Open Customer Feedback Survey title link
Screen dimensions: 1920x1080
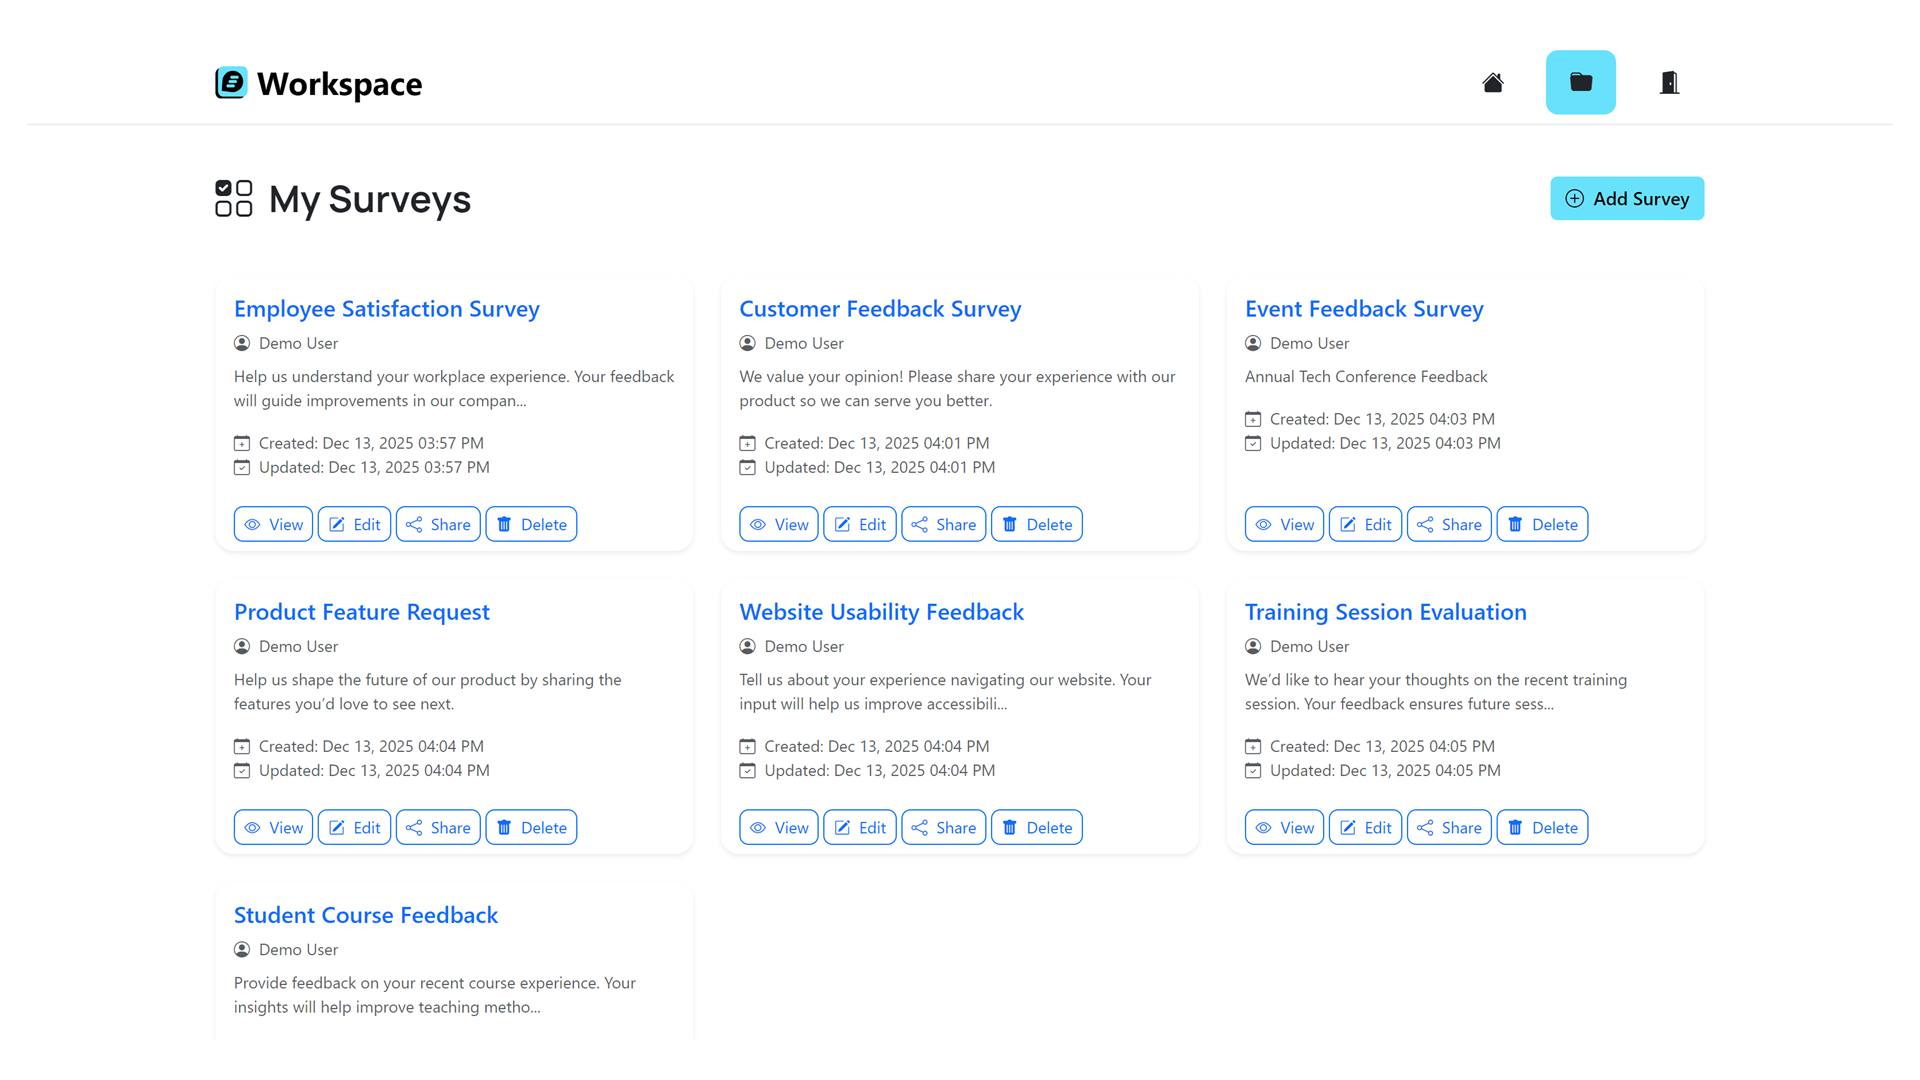(880, 309)
